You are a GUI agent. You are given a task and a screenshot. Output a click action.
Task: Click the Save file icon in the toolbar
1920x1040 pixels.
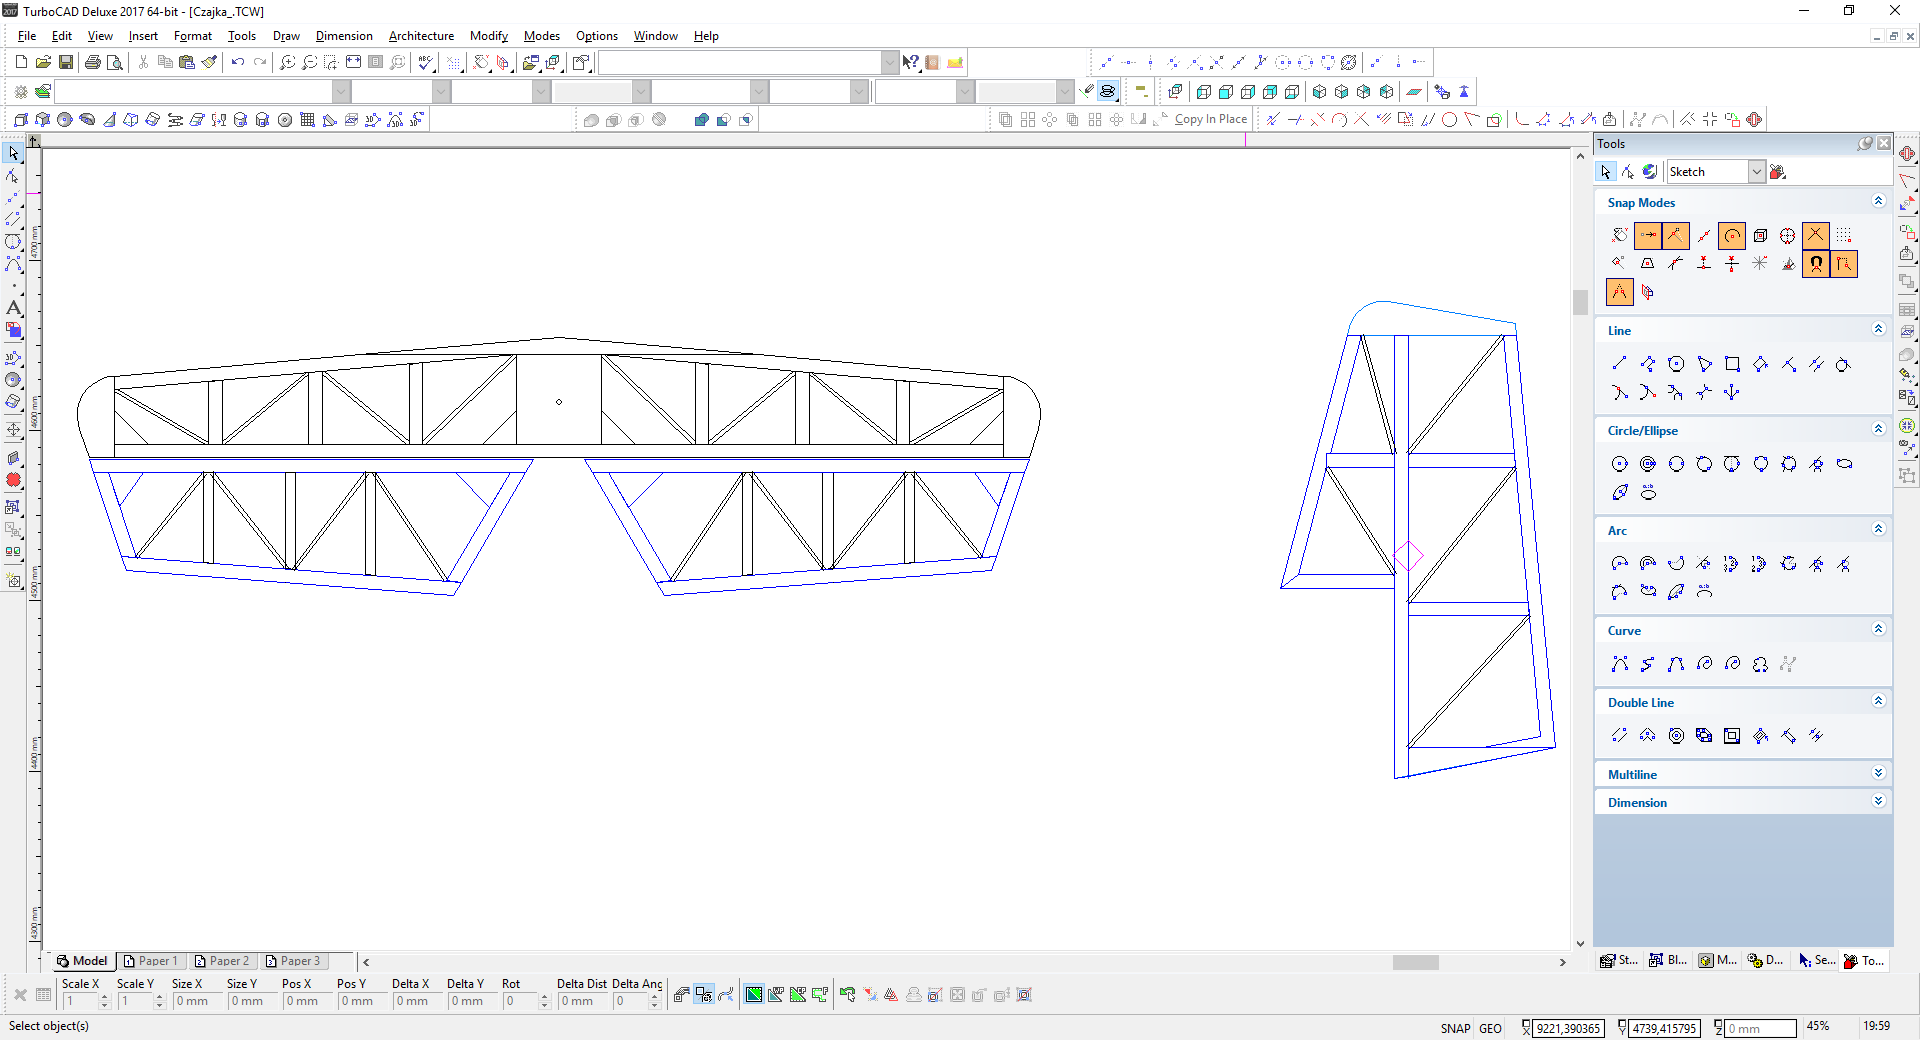pyautogui.click(x=66, y=62)
